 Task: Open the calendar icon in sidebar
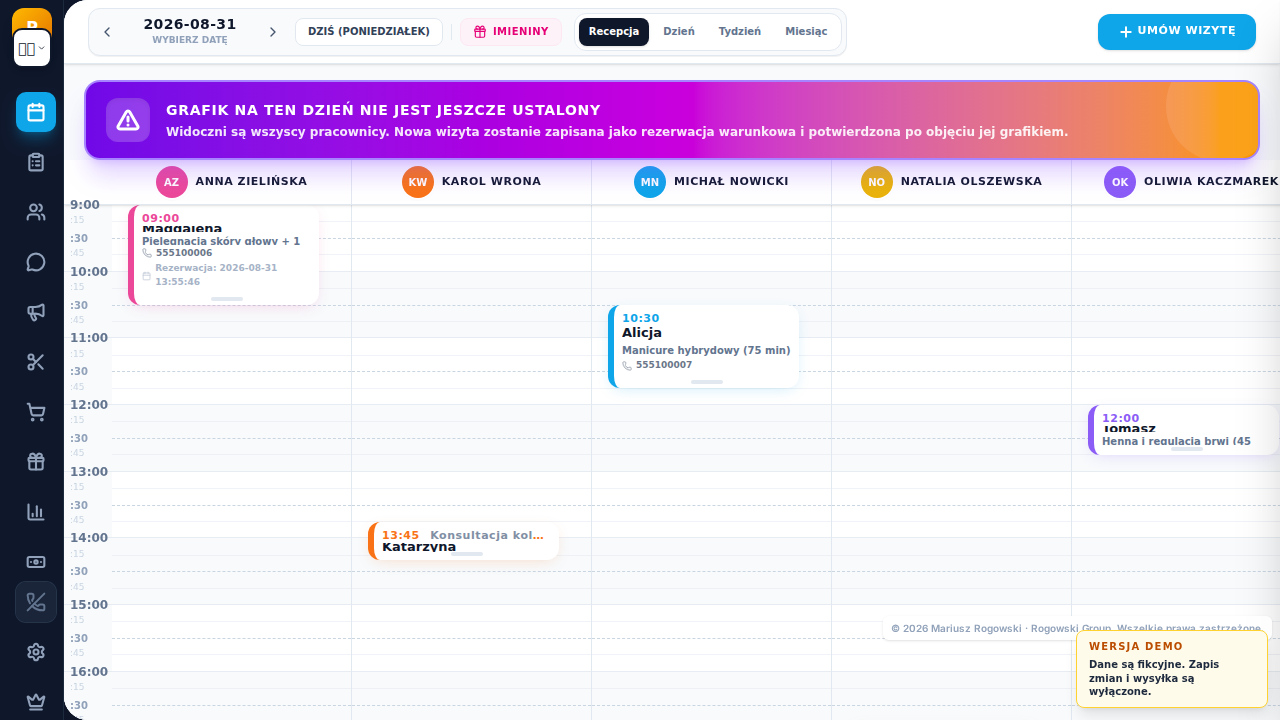pyautogui.click(x=36, y=112)
